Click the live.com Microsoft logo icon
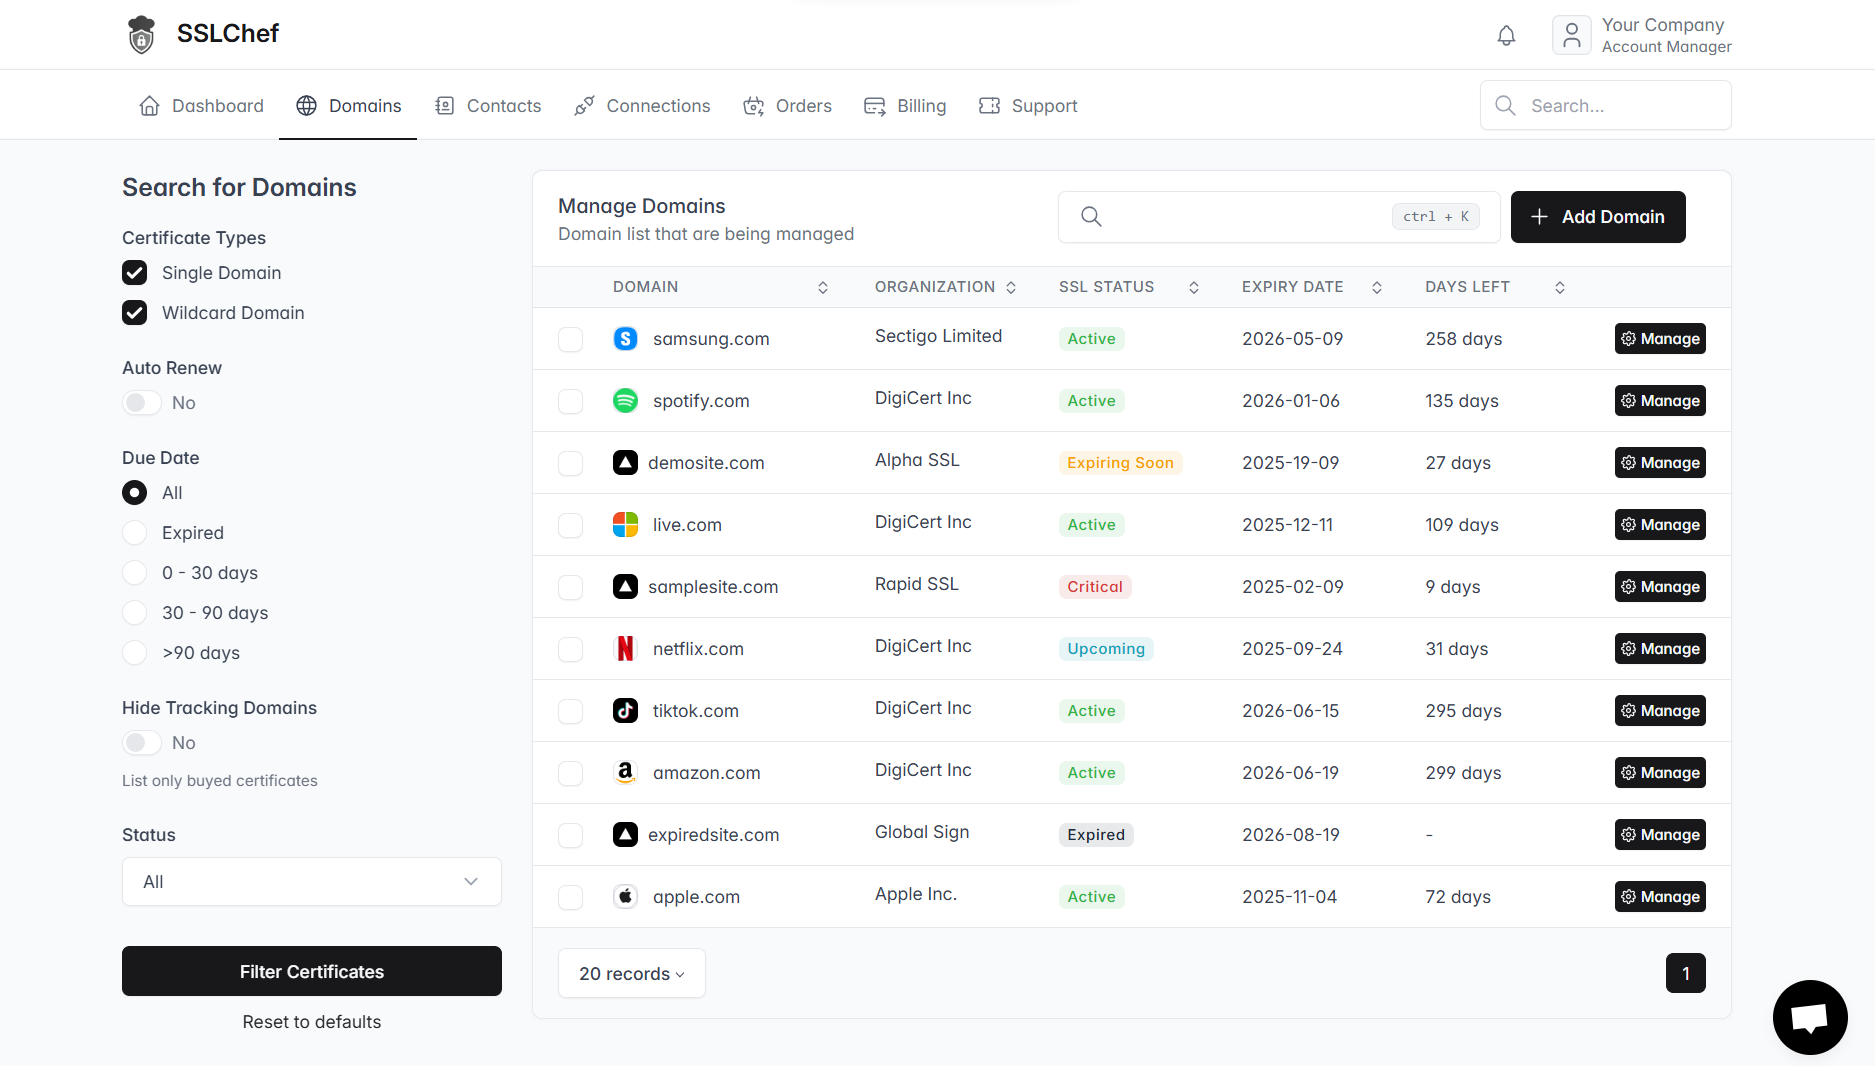Viewport: 1875px width, 1066px height. point(625,525)
